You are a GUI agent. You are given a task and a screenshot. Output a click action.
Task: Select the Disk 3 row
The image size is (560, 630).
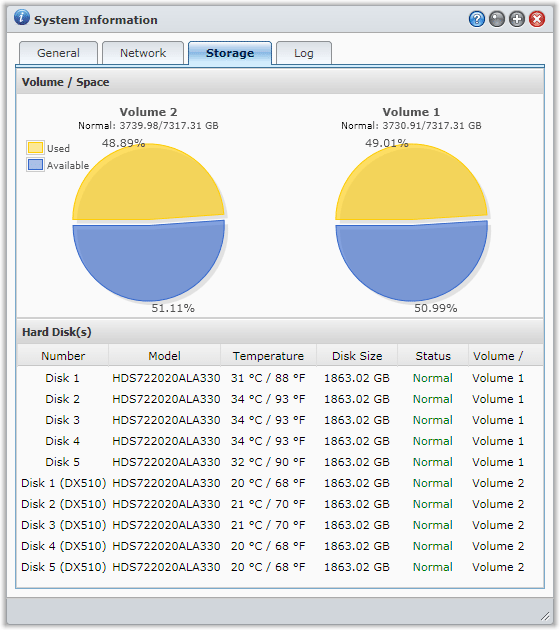point(280,420)
